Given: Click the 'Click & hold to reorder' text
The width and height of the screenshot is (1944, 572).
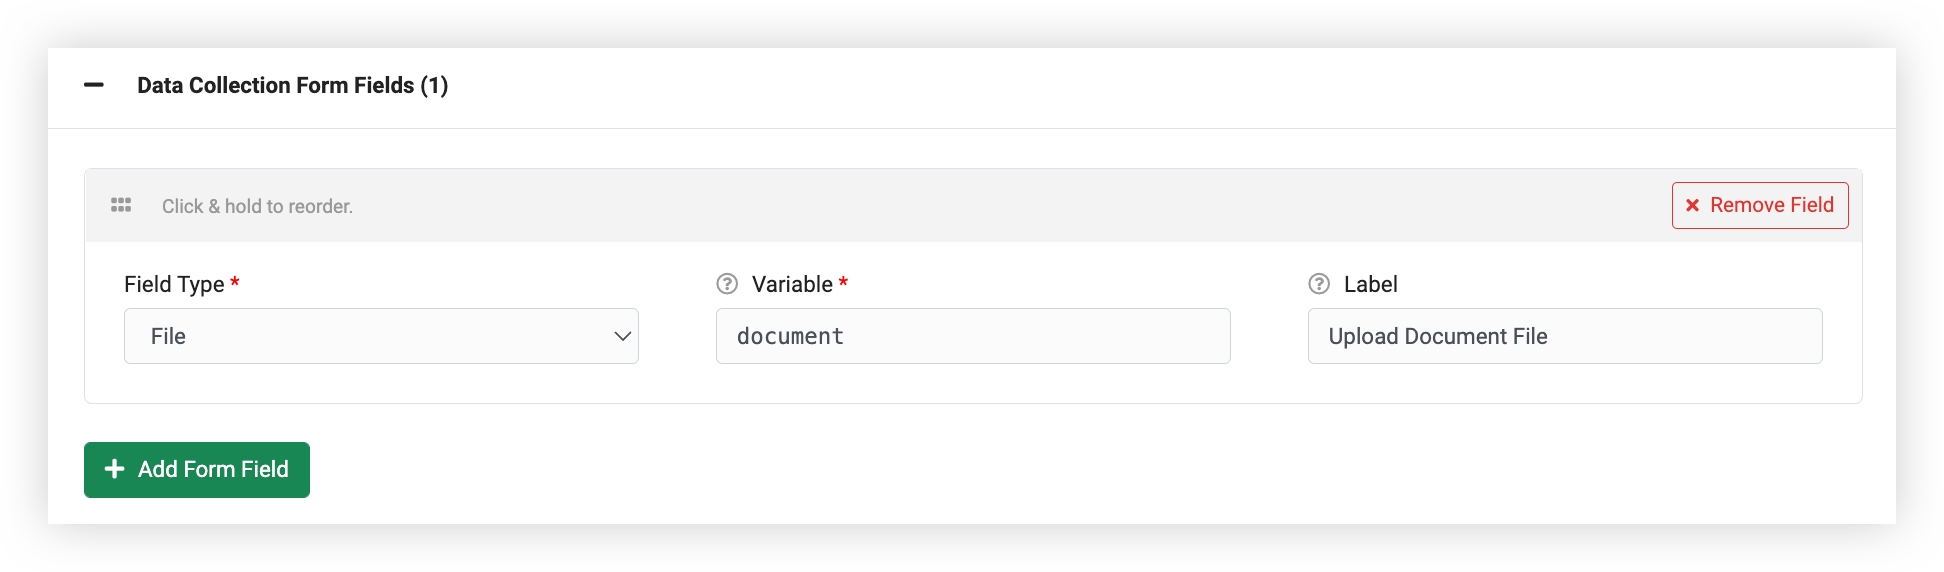Looking at the screenshot, I should click(257, 206).
